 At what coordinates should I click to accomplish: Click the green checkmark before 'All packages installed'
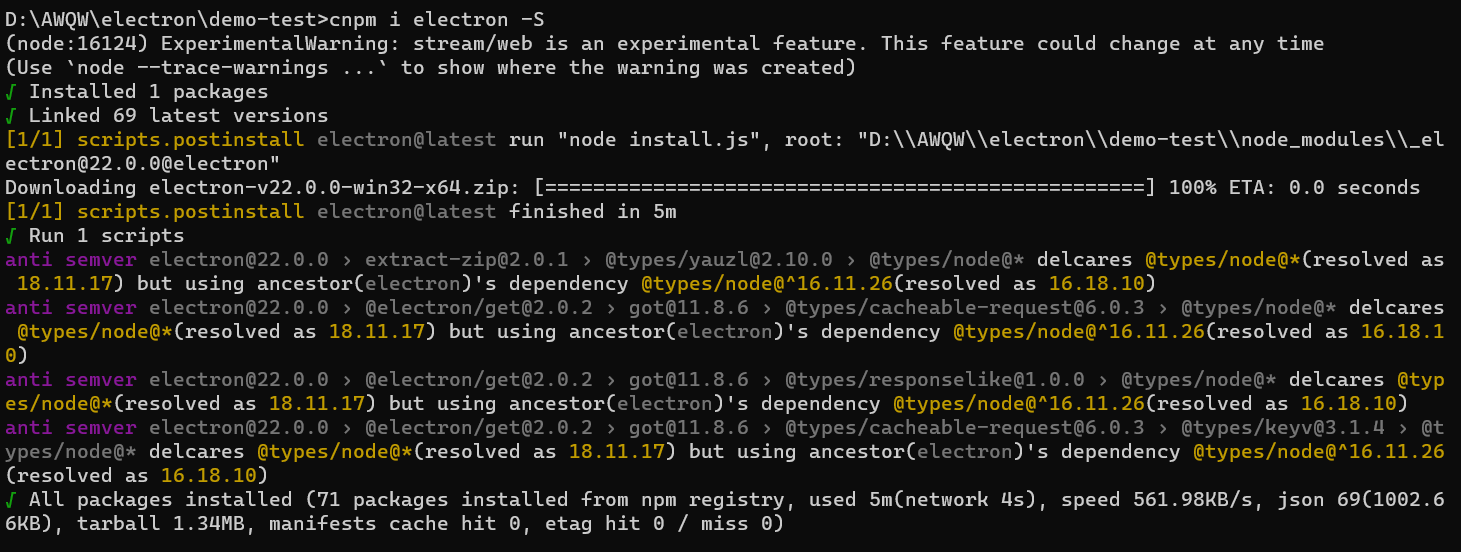pos(10,499)
